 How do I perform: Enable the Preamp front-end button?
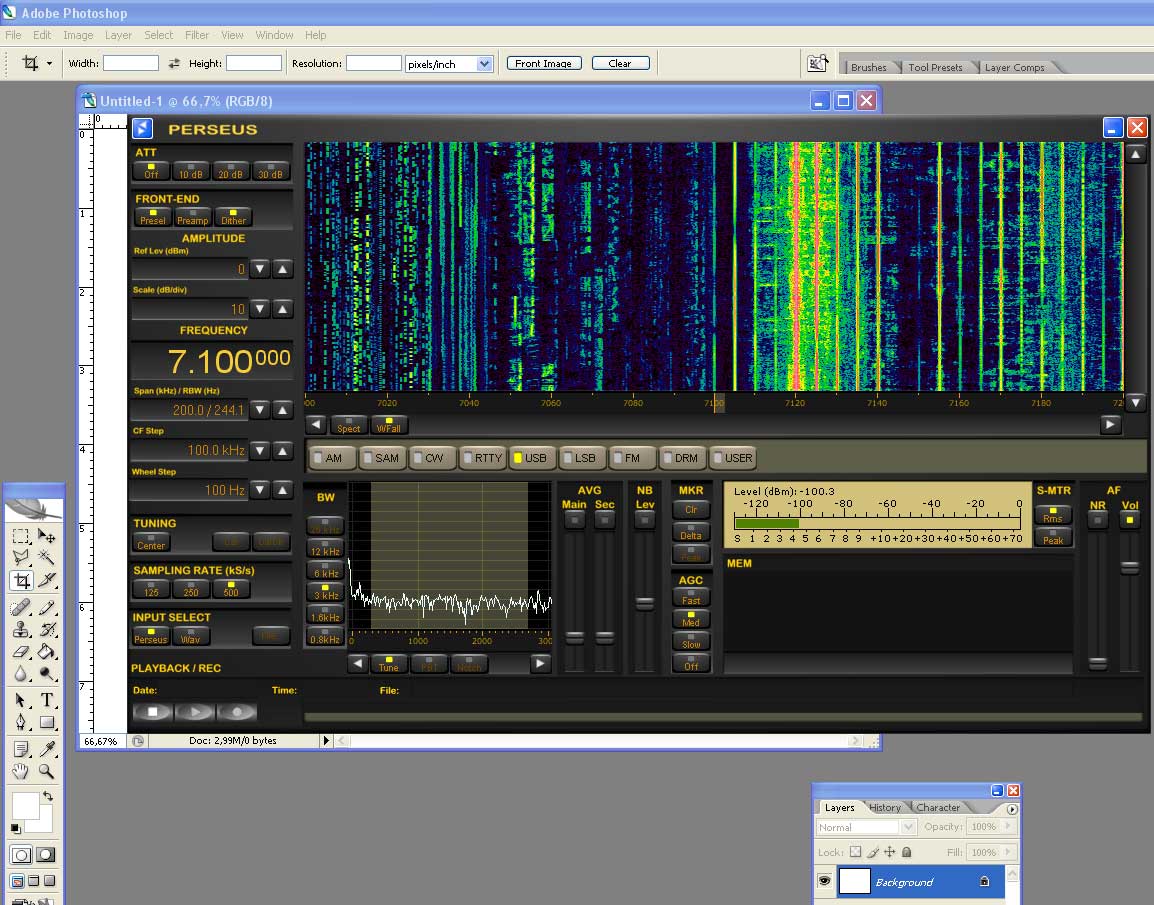click(x=193, y=217)
